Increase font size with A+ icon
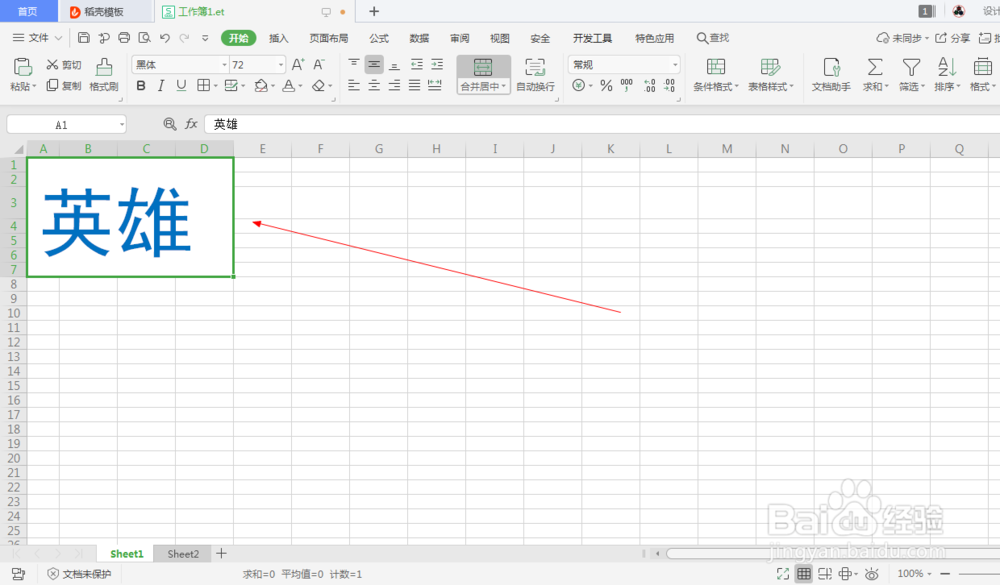The height and width of the screenshot is (585, 1000). [298, 64]
